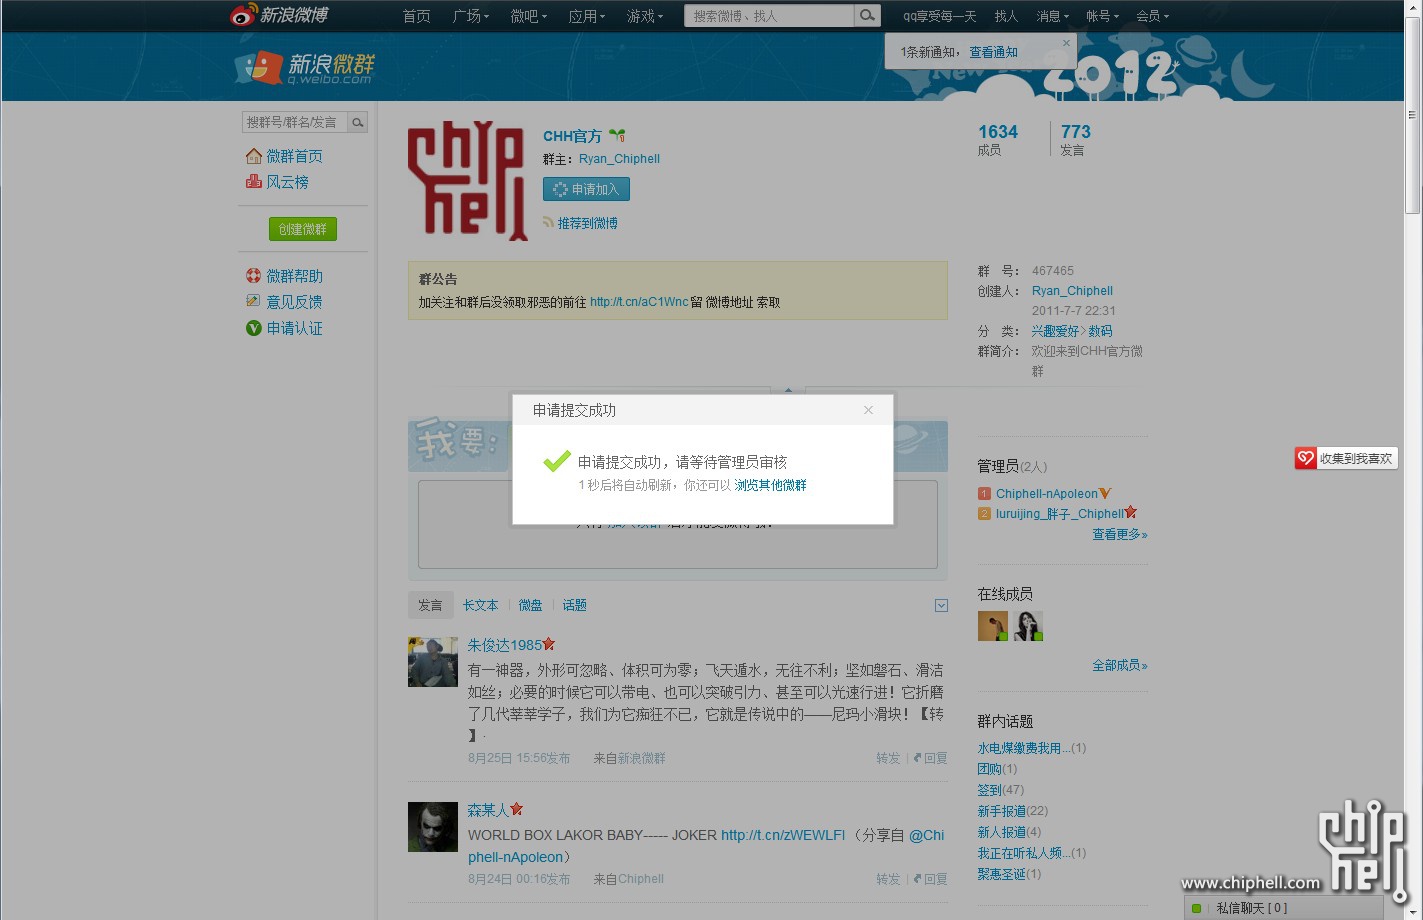This screenshot has height=920, width=1423.
Task: Click 找人 in the top bar
Action: click(x=1006, y=16)
